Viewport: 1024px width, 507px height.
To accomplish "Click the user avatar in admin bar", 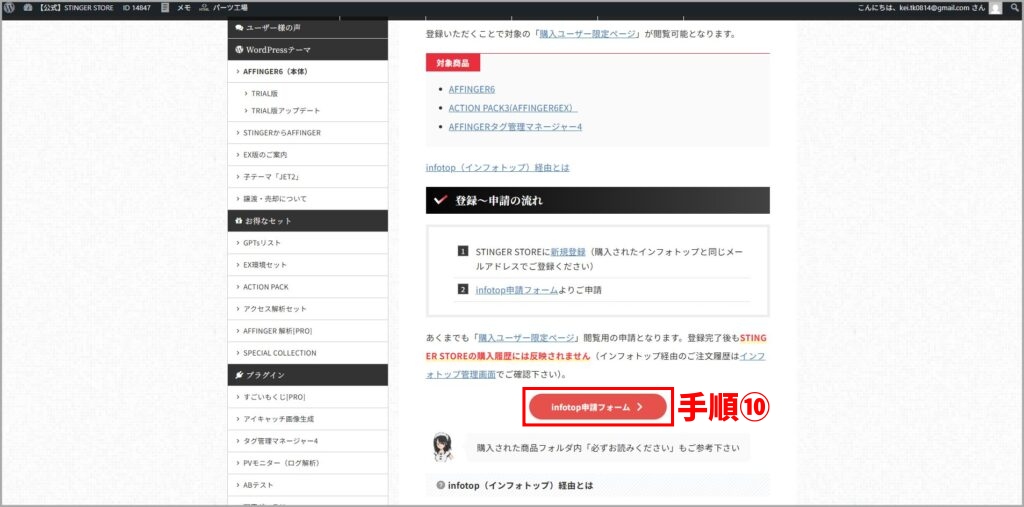I will pyautogui.click(x=995, y=8).
